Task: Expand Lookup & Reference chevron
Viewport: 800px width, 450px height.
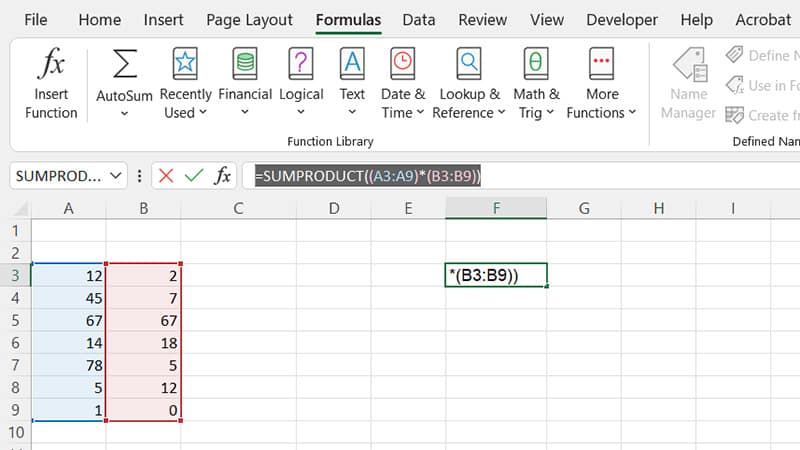Action: pos(502,112)
